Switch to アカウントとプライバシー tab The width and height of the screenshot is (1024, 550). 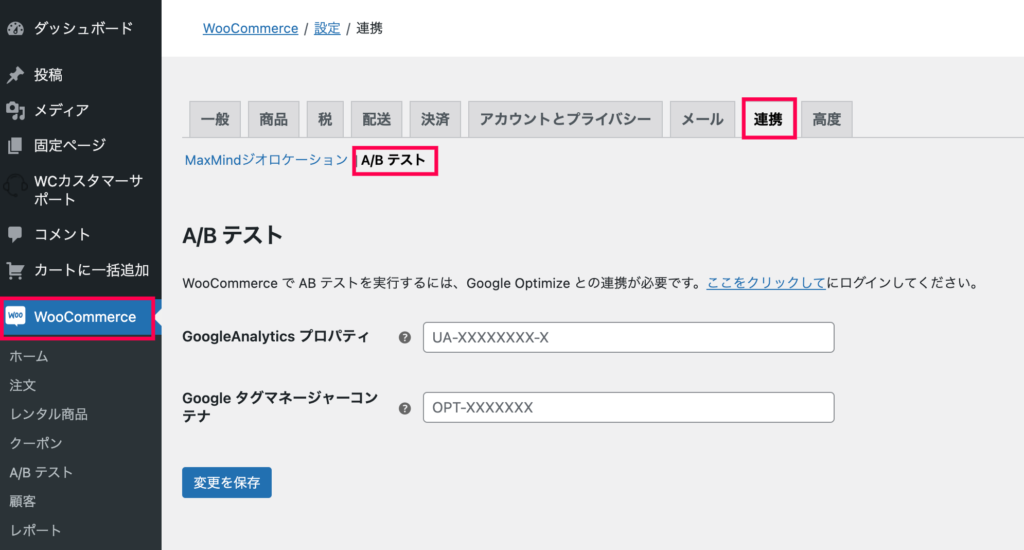566,120
